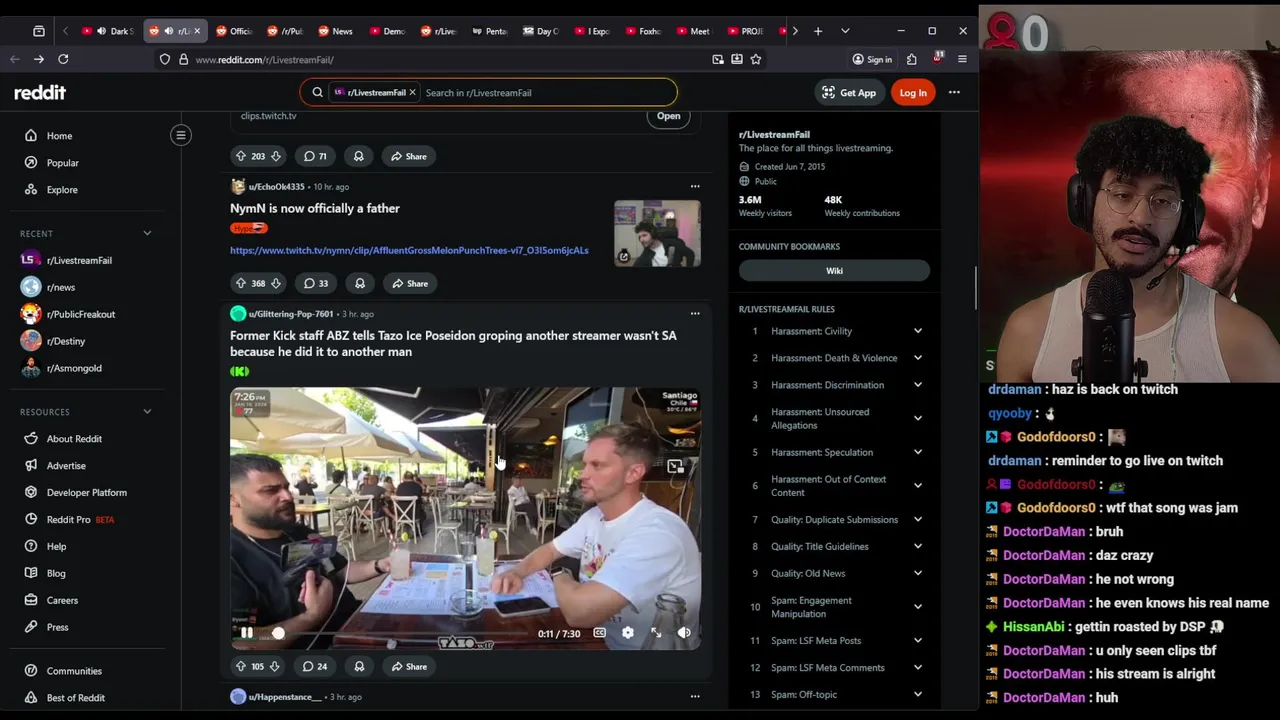Screen dimensions: 1280x720
Task: Open 24 comments on Kick staff post
Action: (x=315, y=666)
